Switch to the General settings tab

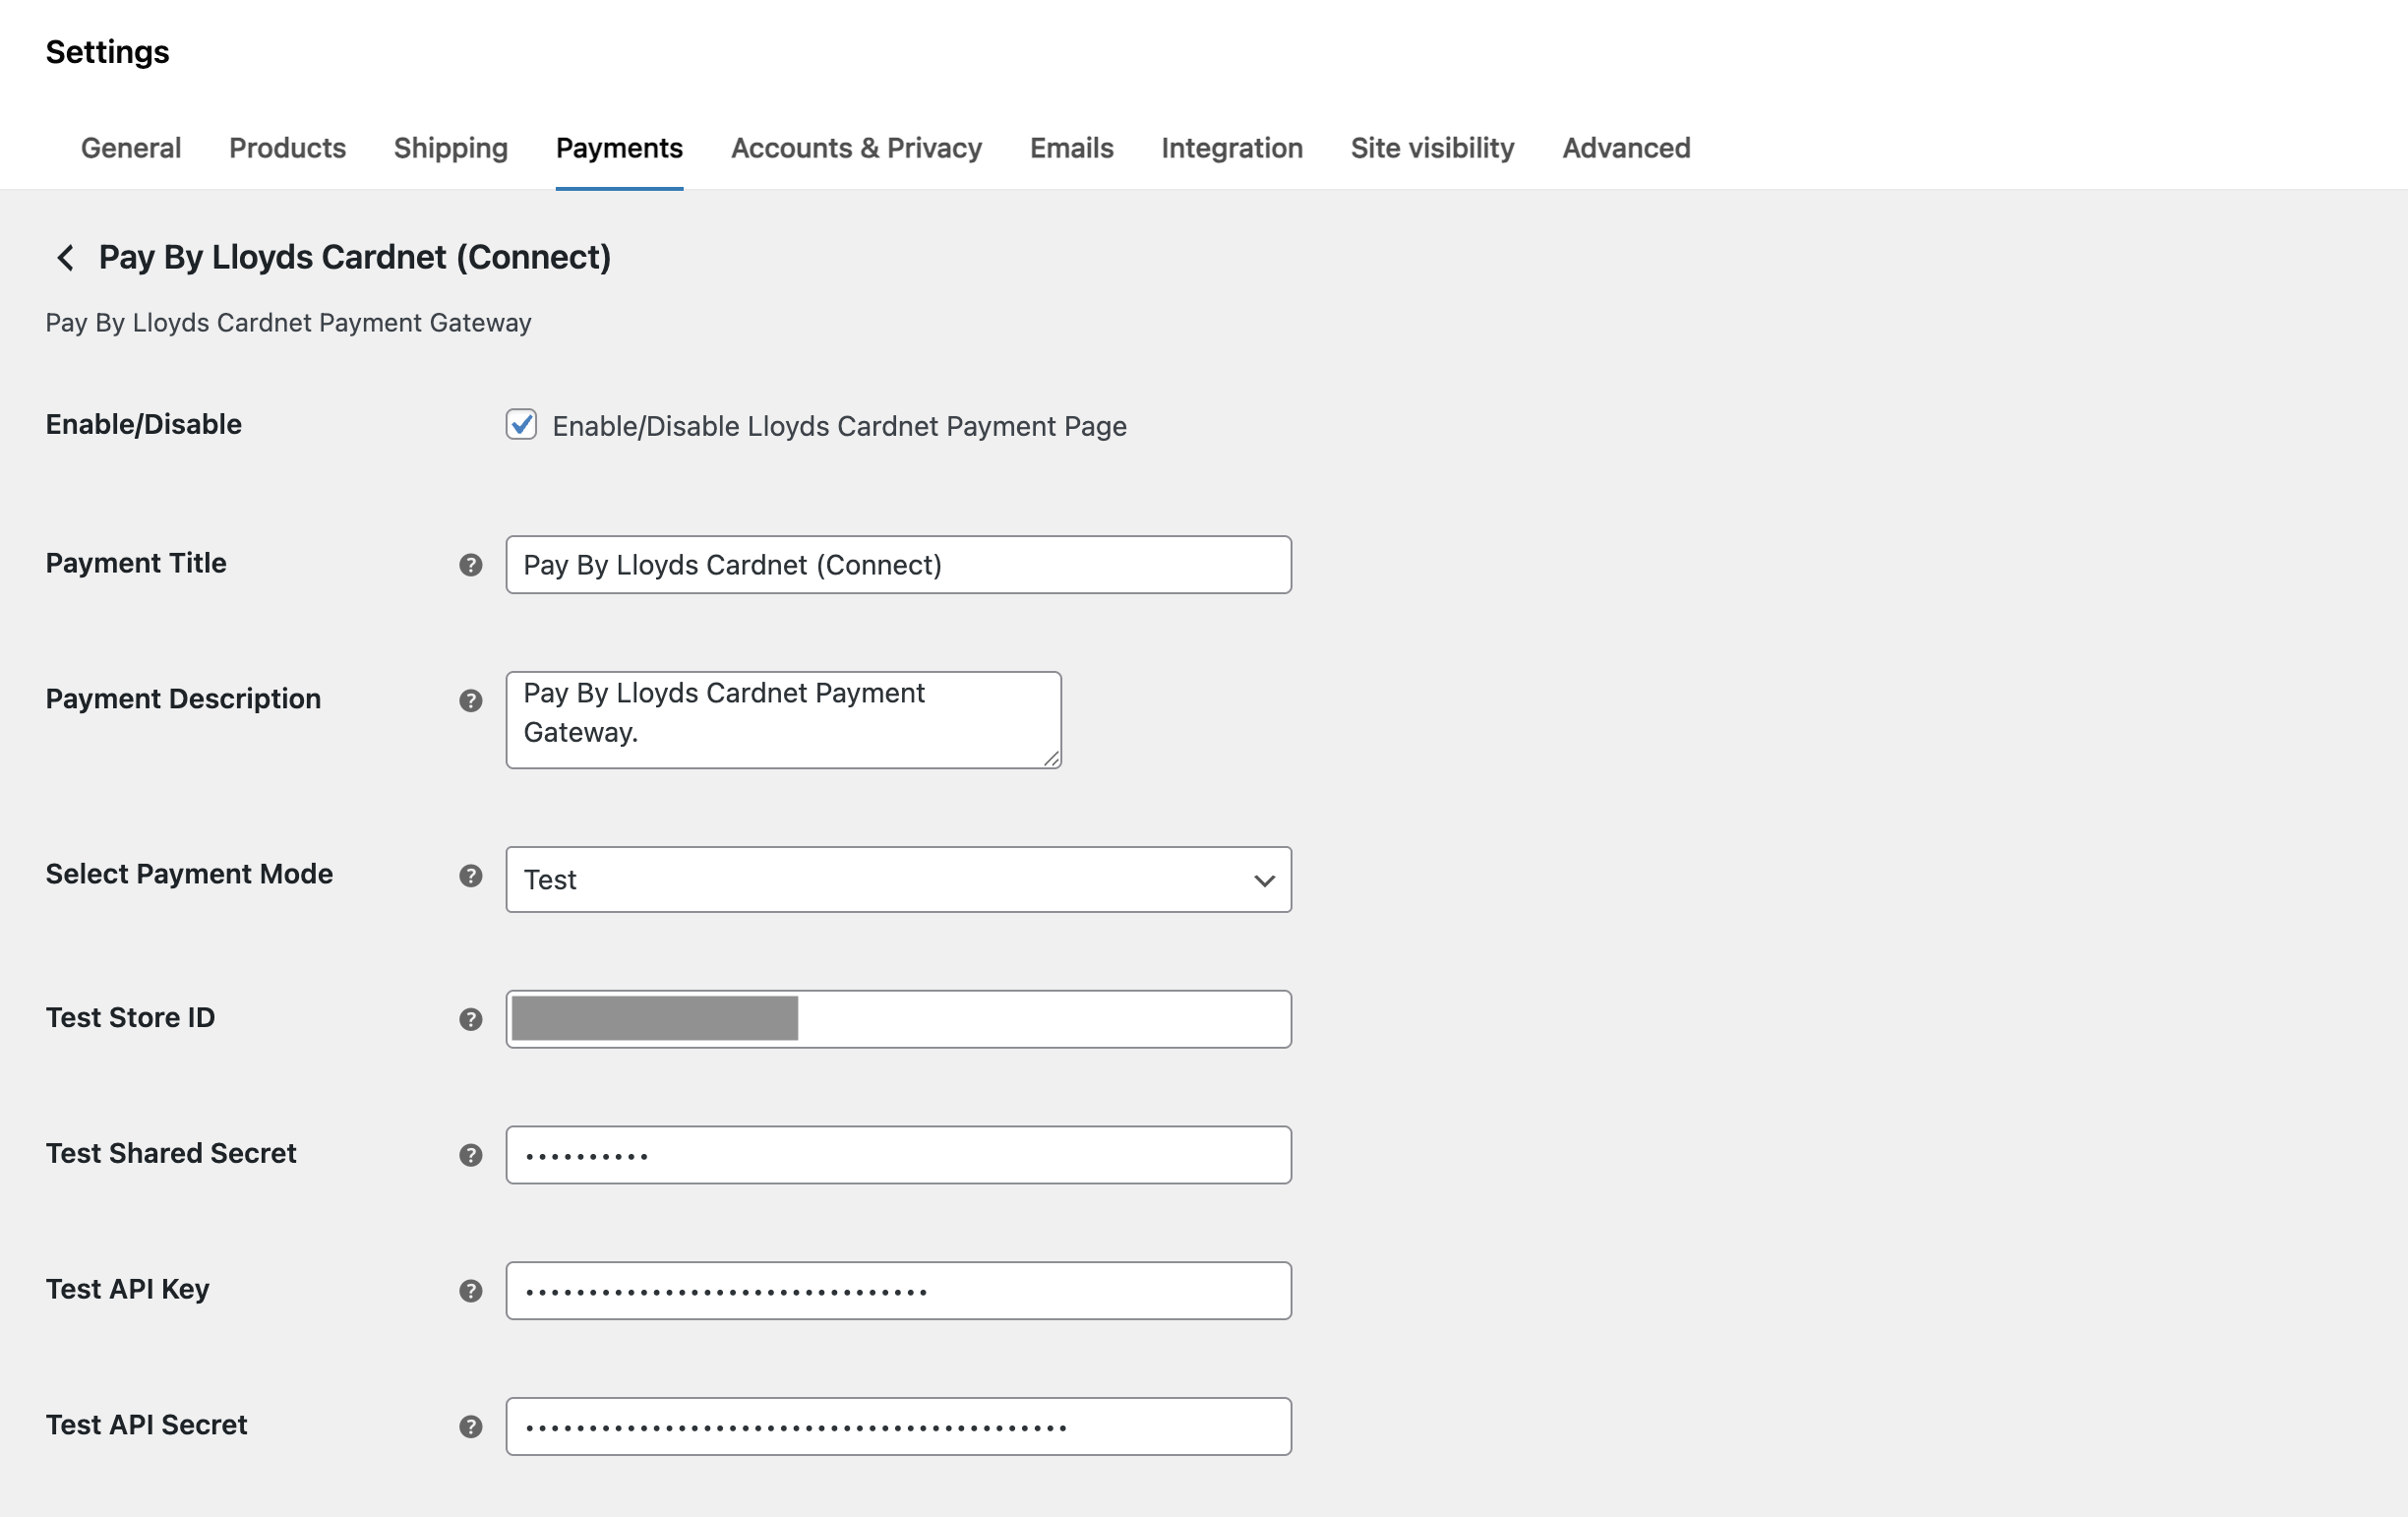click(x=131, y=148)
